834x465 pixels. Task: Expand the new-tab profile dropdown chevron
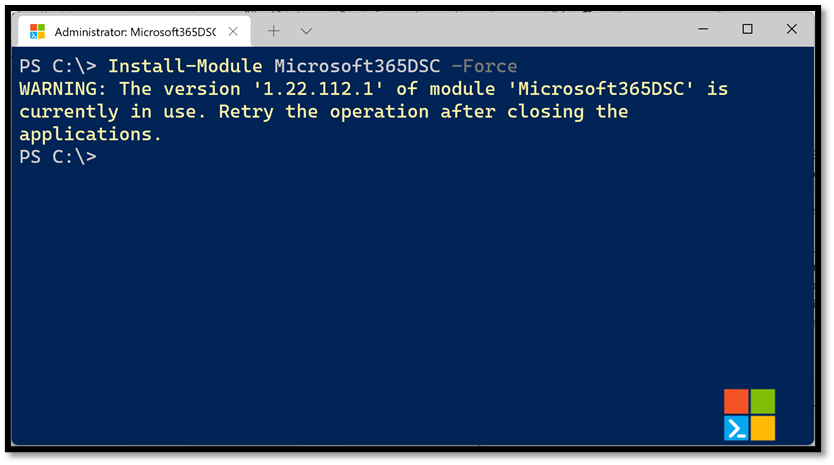306,31
